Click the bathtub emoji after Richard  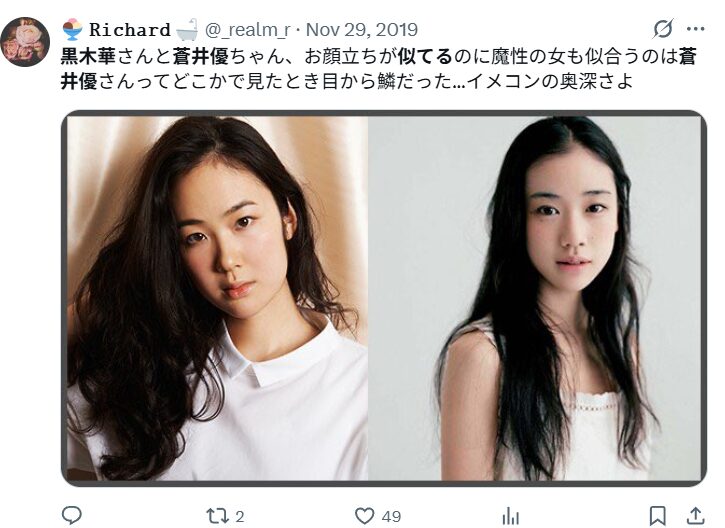tap(187, 30)
